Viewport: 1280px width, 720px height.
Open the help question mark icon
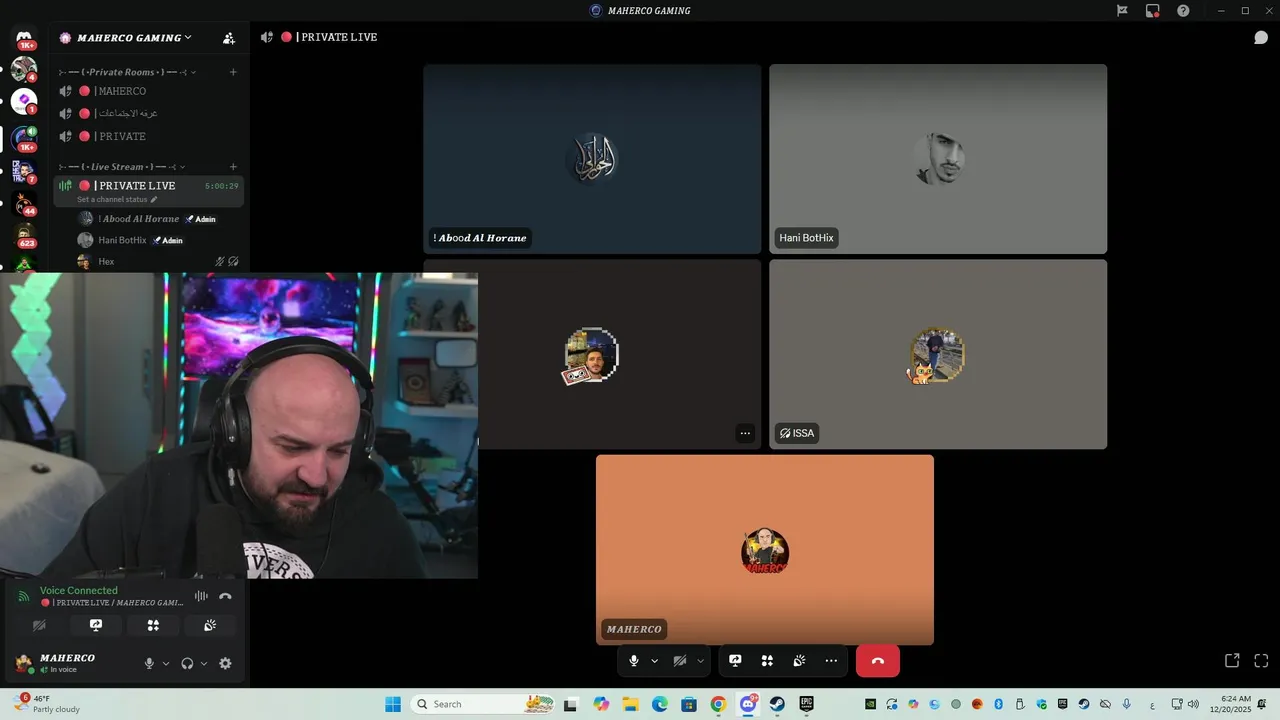click(1183, 10)
